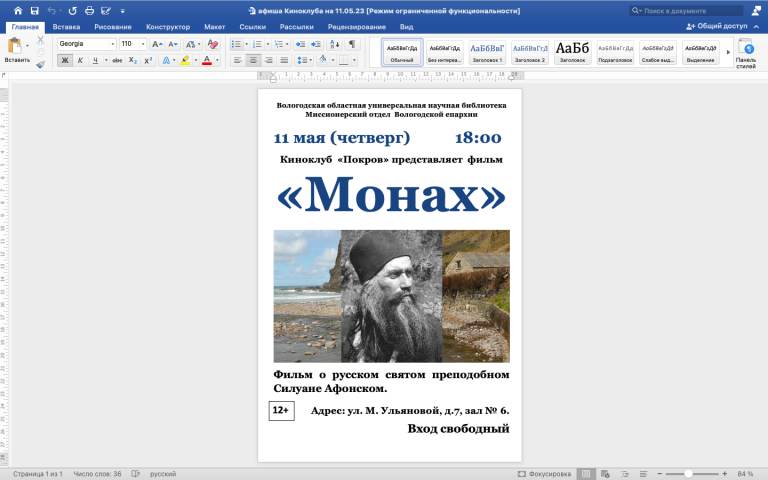Cut selection with the scissors icon

(x=41, y=40)
